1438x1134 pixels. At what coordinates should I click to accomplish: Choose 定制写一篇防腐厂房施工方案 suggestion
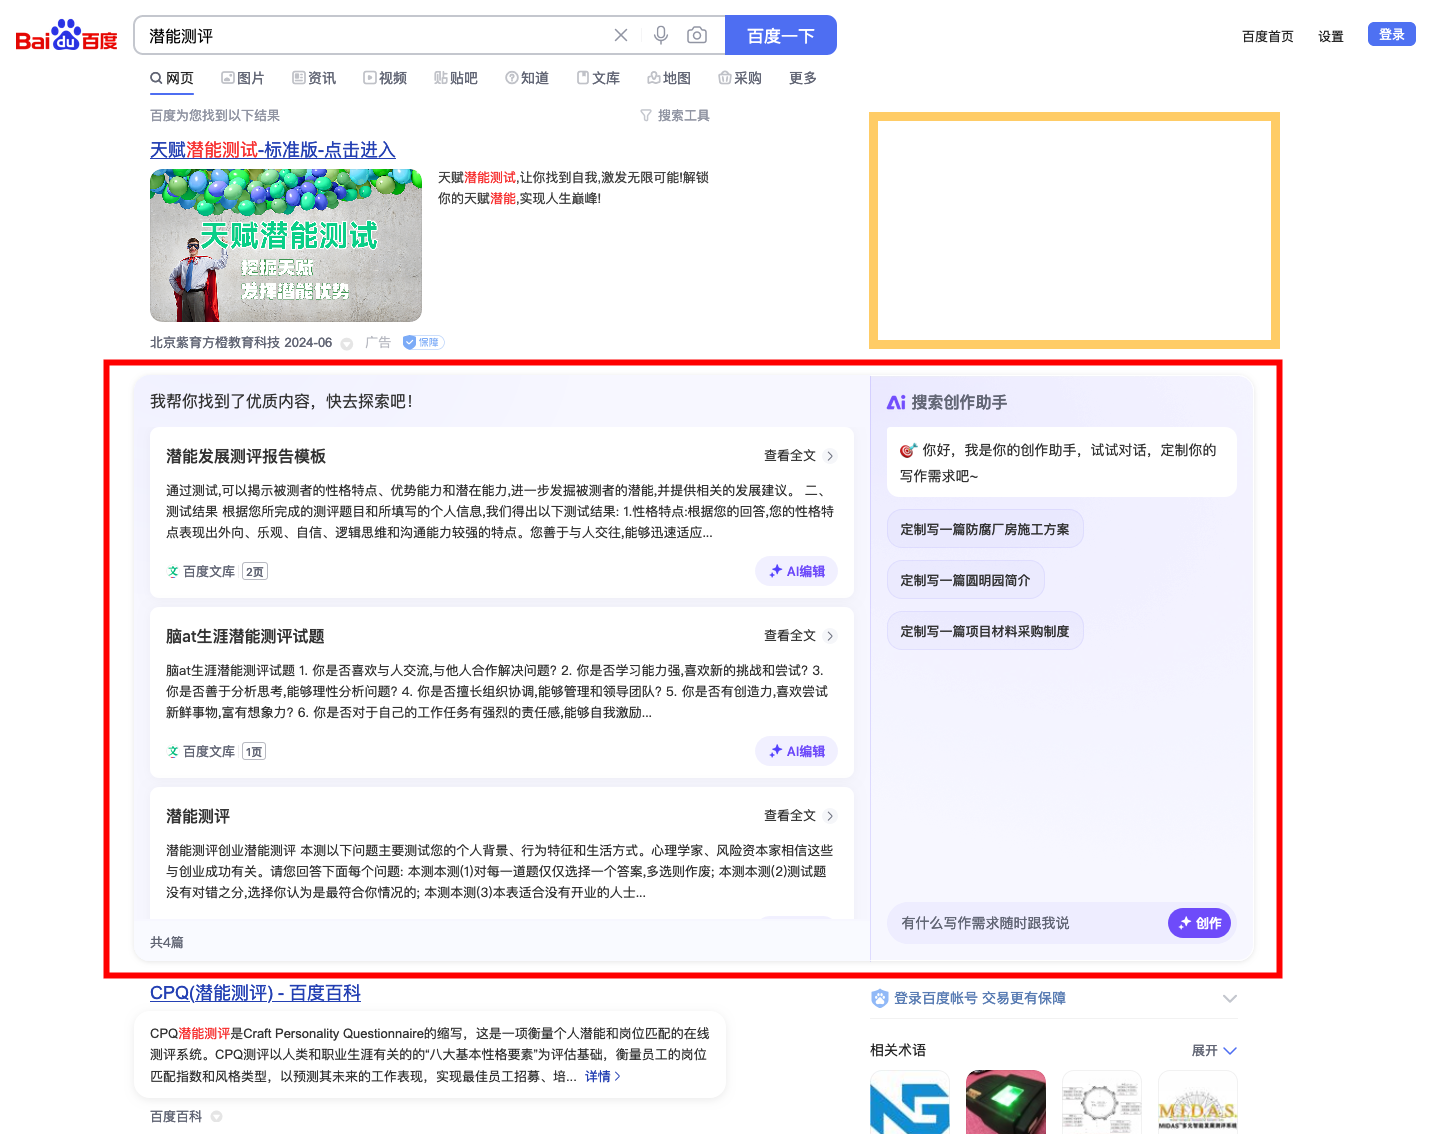tap(985, 529)
